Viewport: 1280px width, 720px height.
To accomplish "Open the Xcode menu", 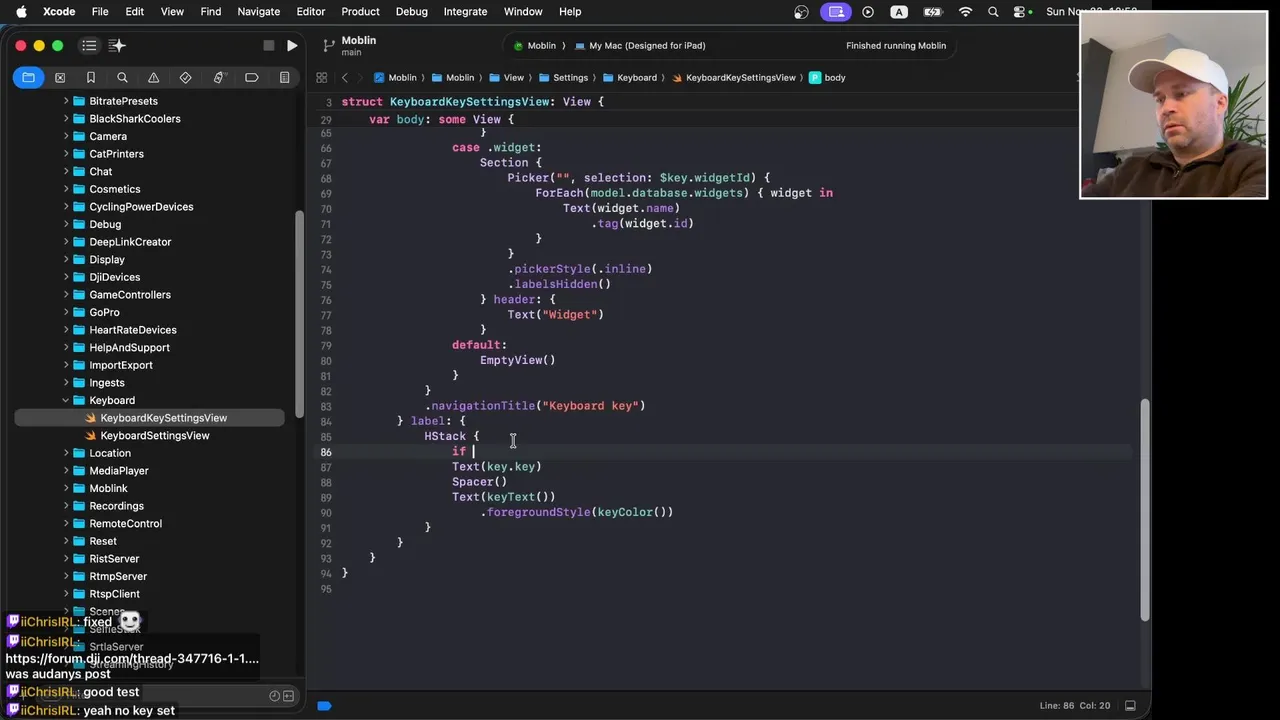I will click(59, 12).
